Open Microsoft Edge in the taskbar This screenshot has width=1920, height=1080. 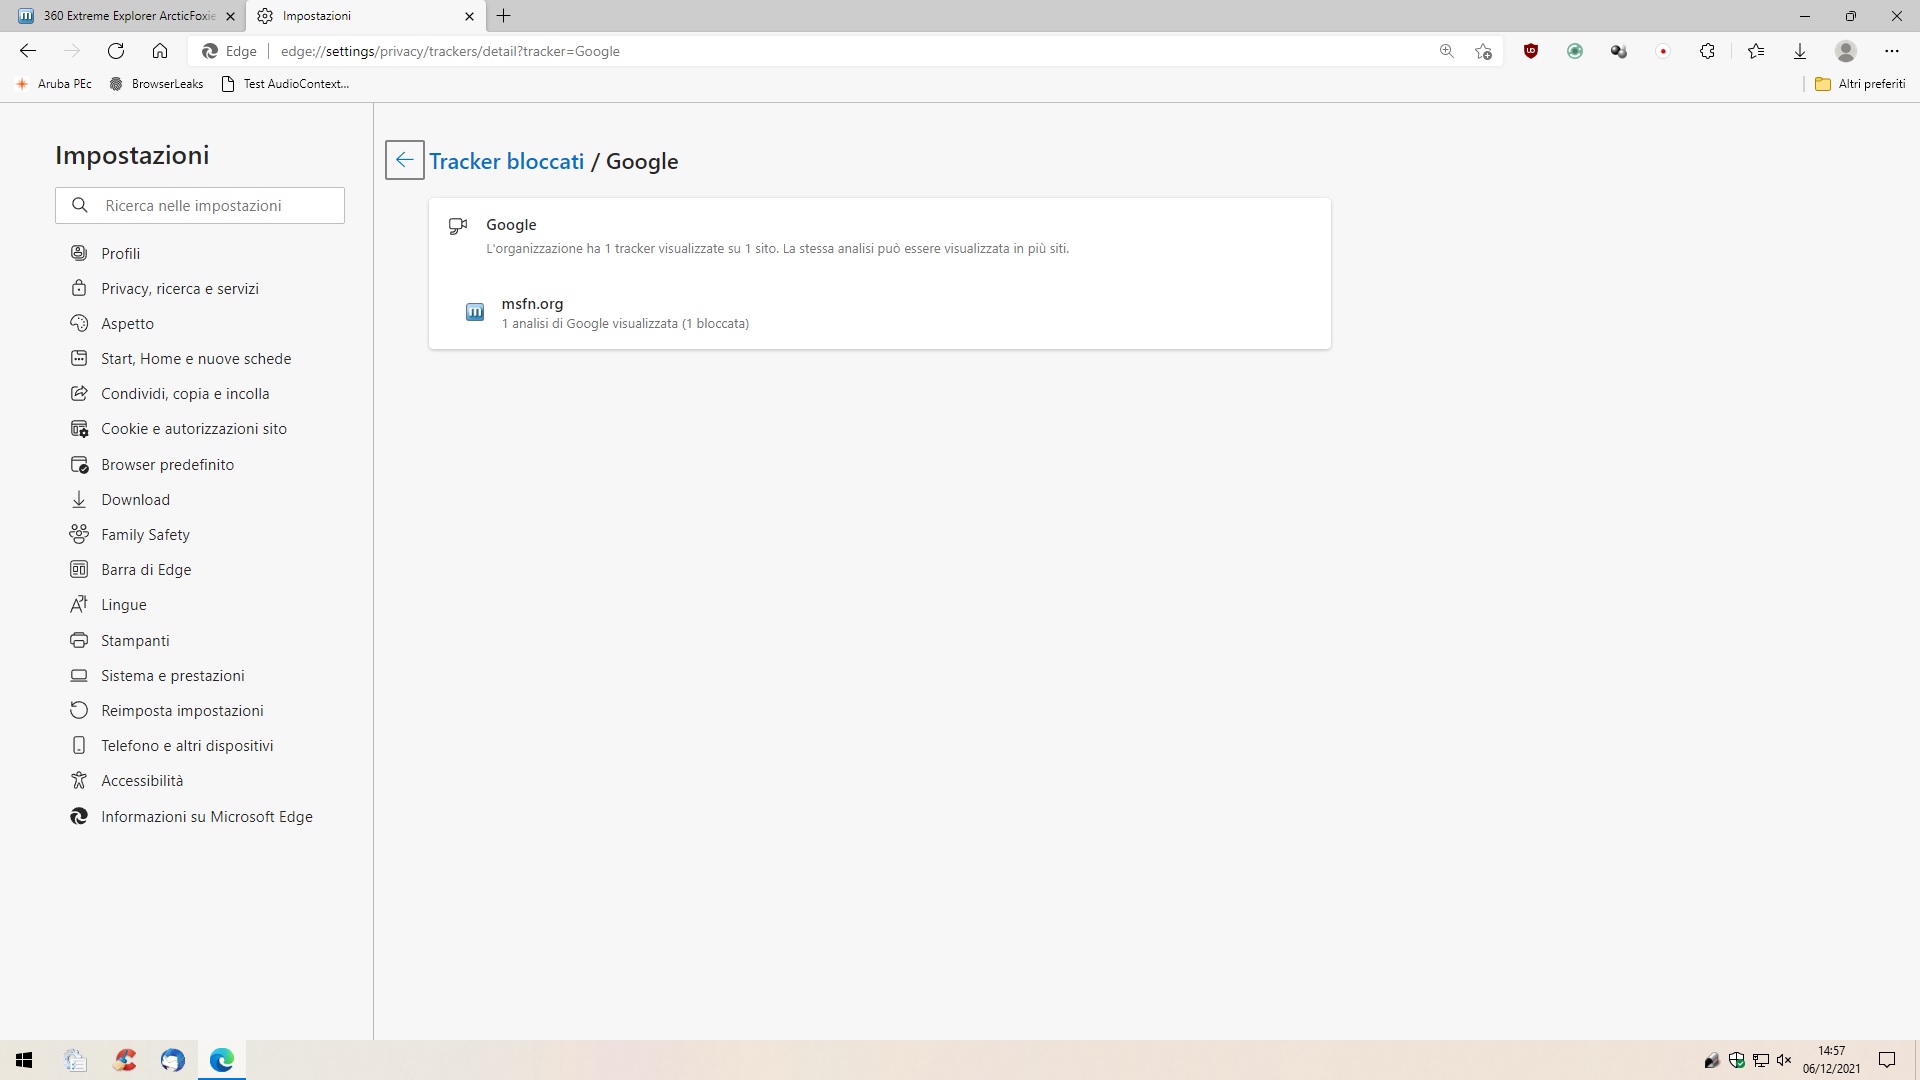click(x=222, y=1060)
